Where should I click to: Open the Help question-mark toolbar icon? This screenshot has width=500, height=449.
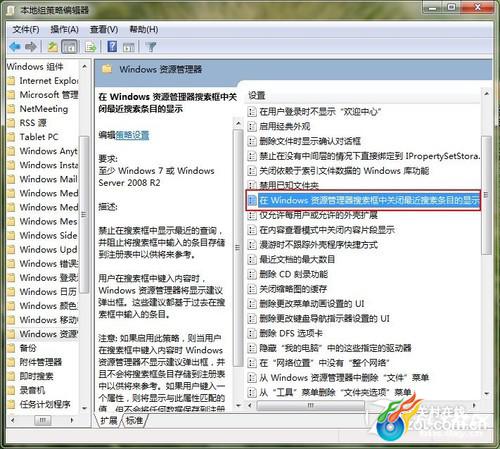pos(112,47)
